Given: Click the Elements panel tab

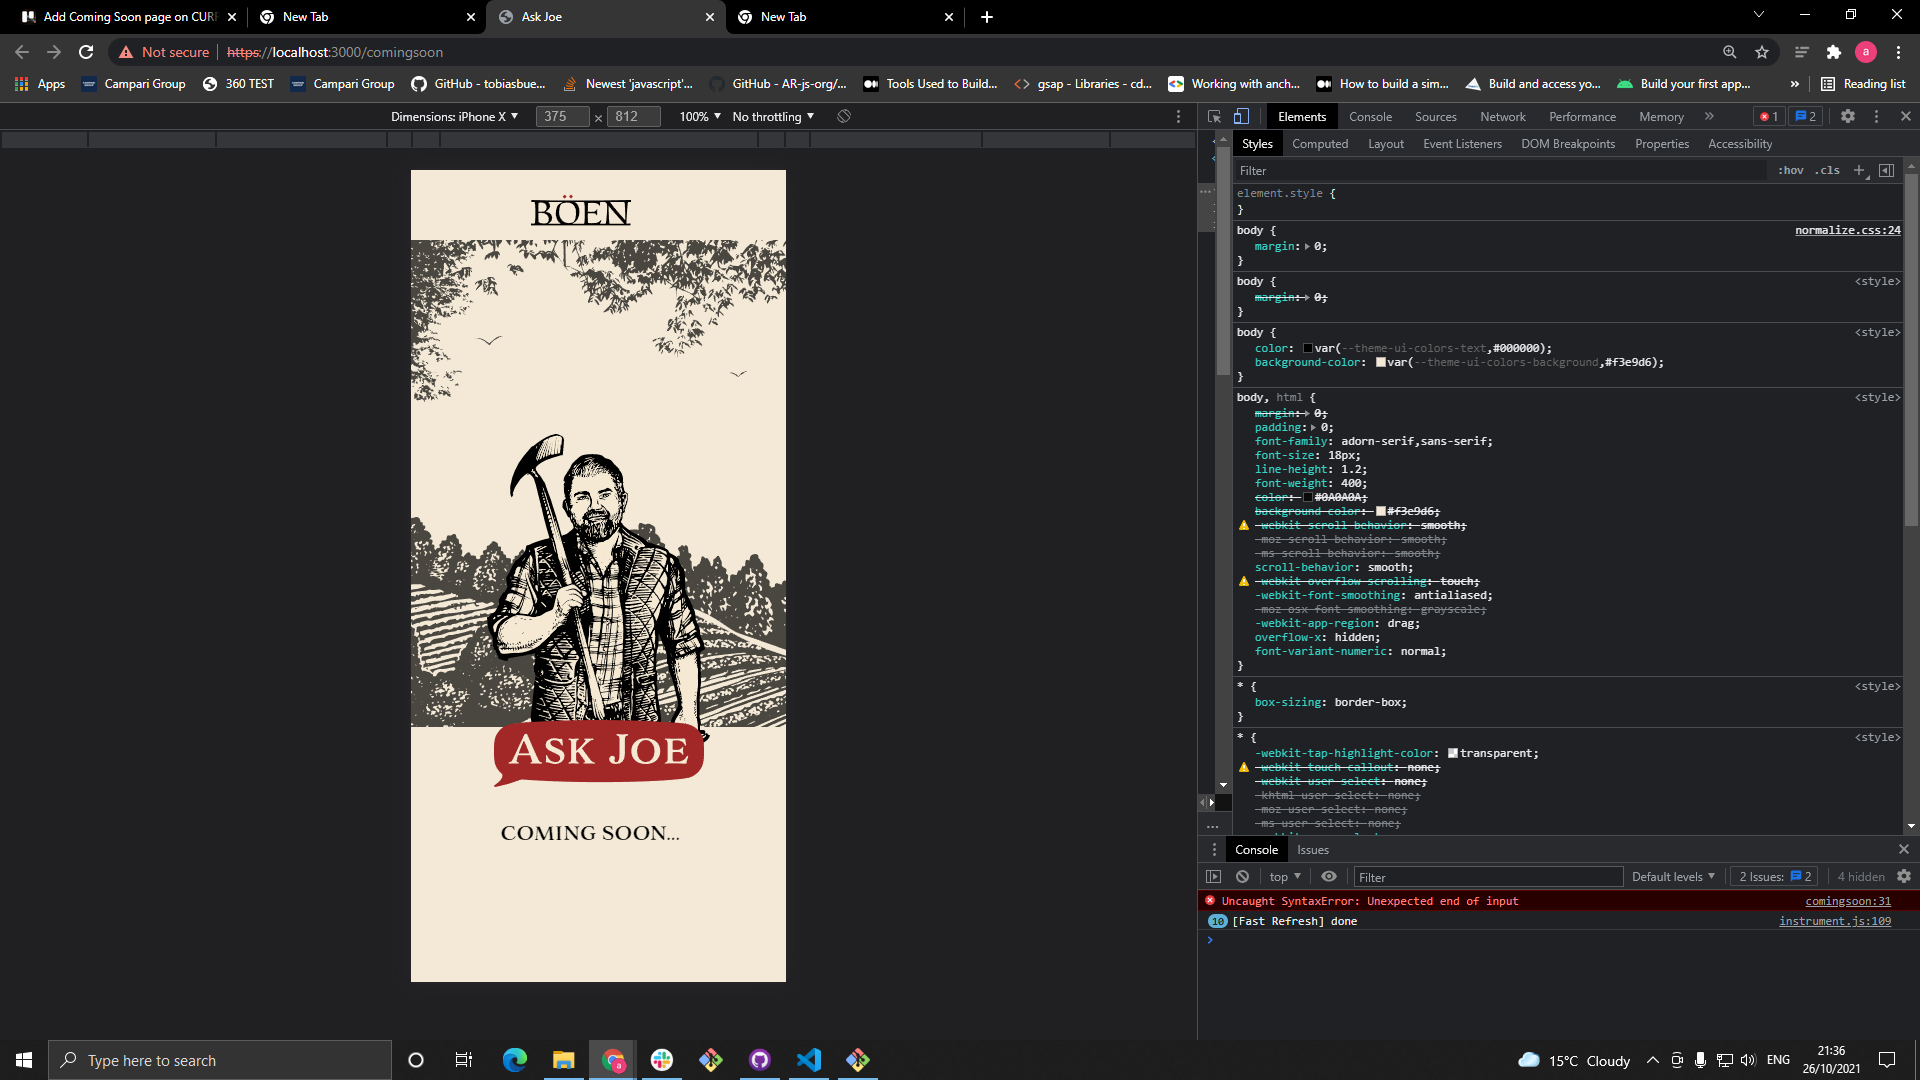Looking at the screenshot, I should (1302, 116).
